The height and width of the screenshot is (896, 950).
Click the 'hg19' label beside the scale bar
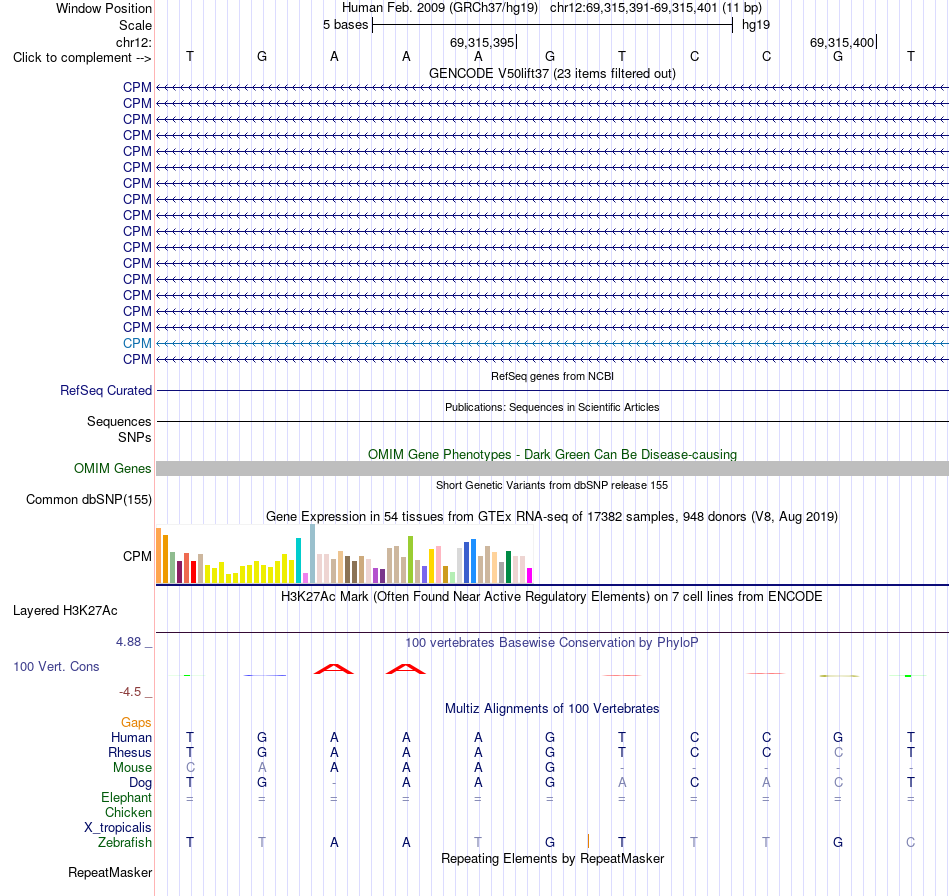[756, 25]
